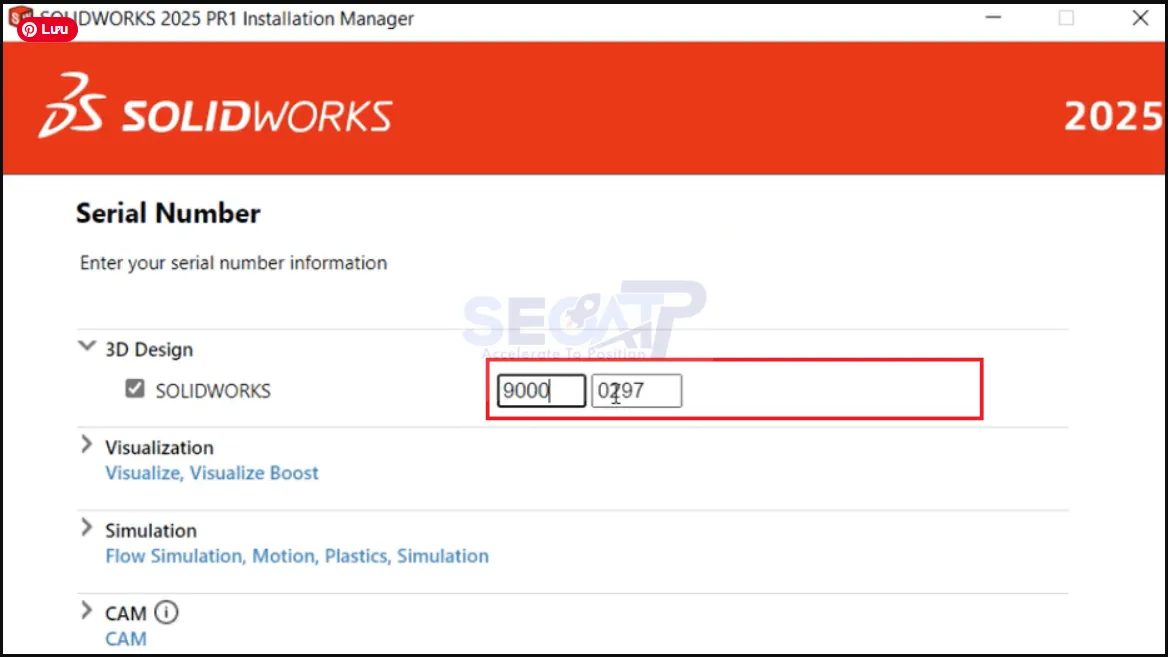
Task: Open the Simulation product link
Action: pyautogui.click(x=442, y=555)
